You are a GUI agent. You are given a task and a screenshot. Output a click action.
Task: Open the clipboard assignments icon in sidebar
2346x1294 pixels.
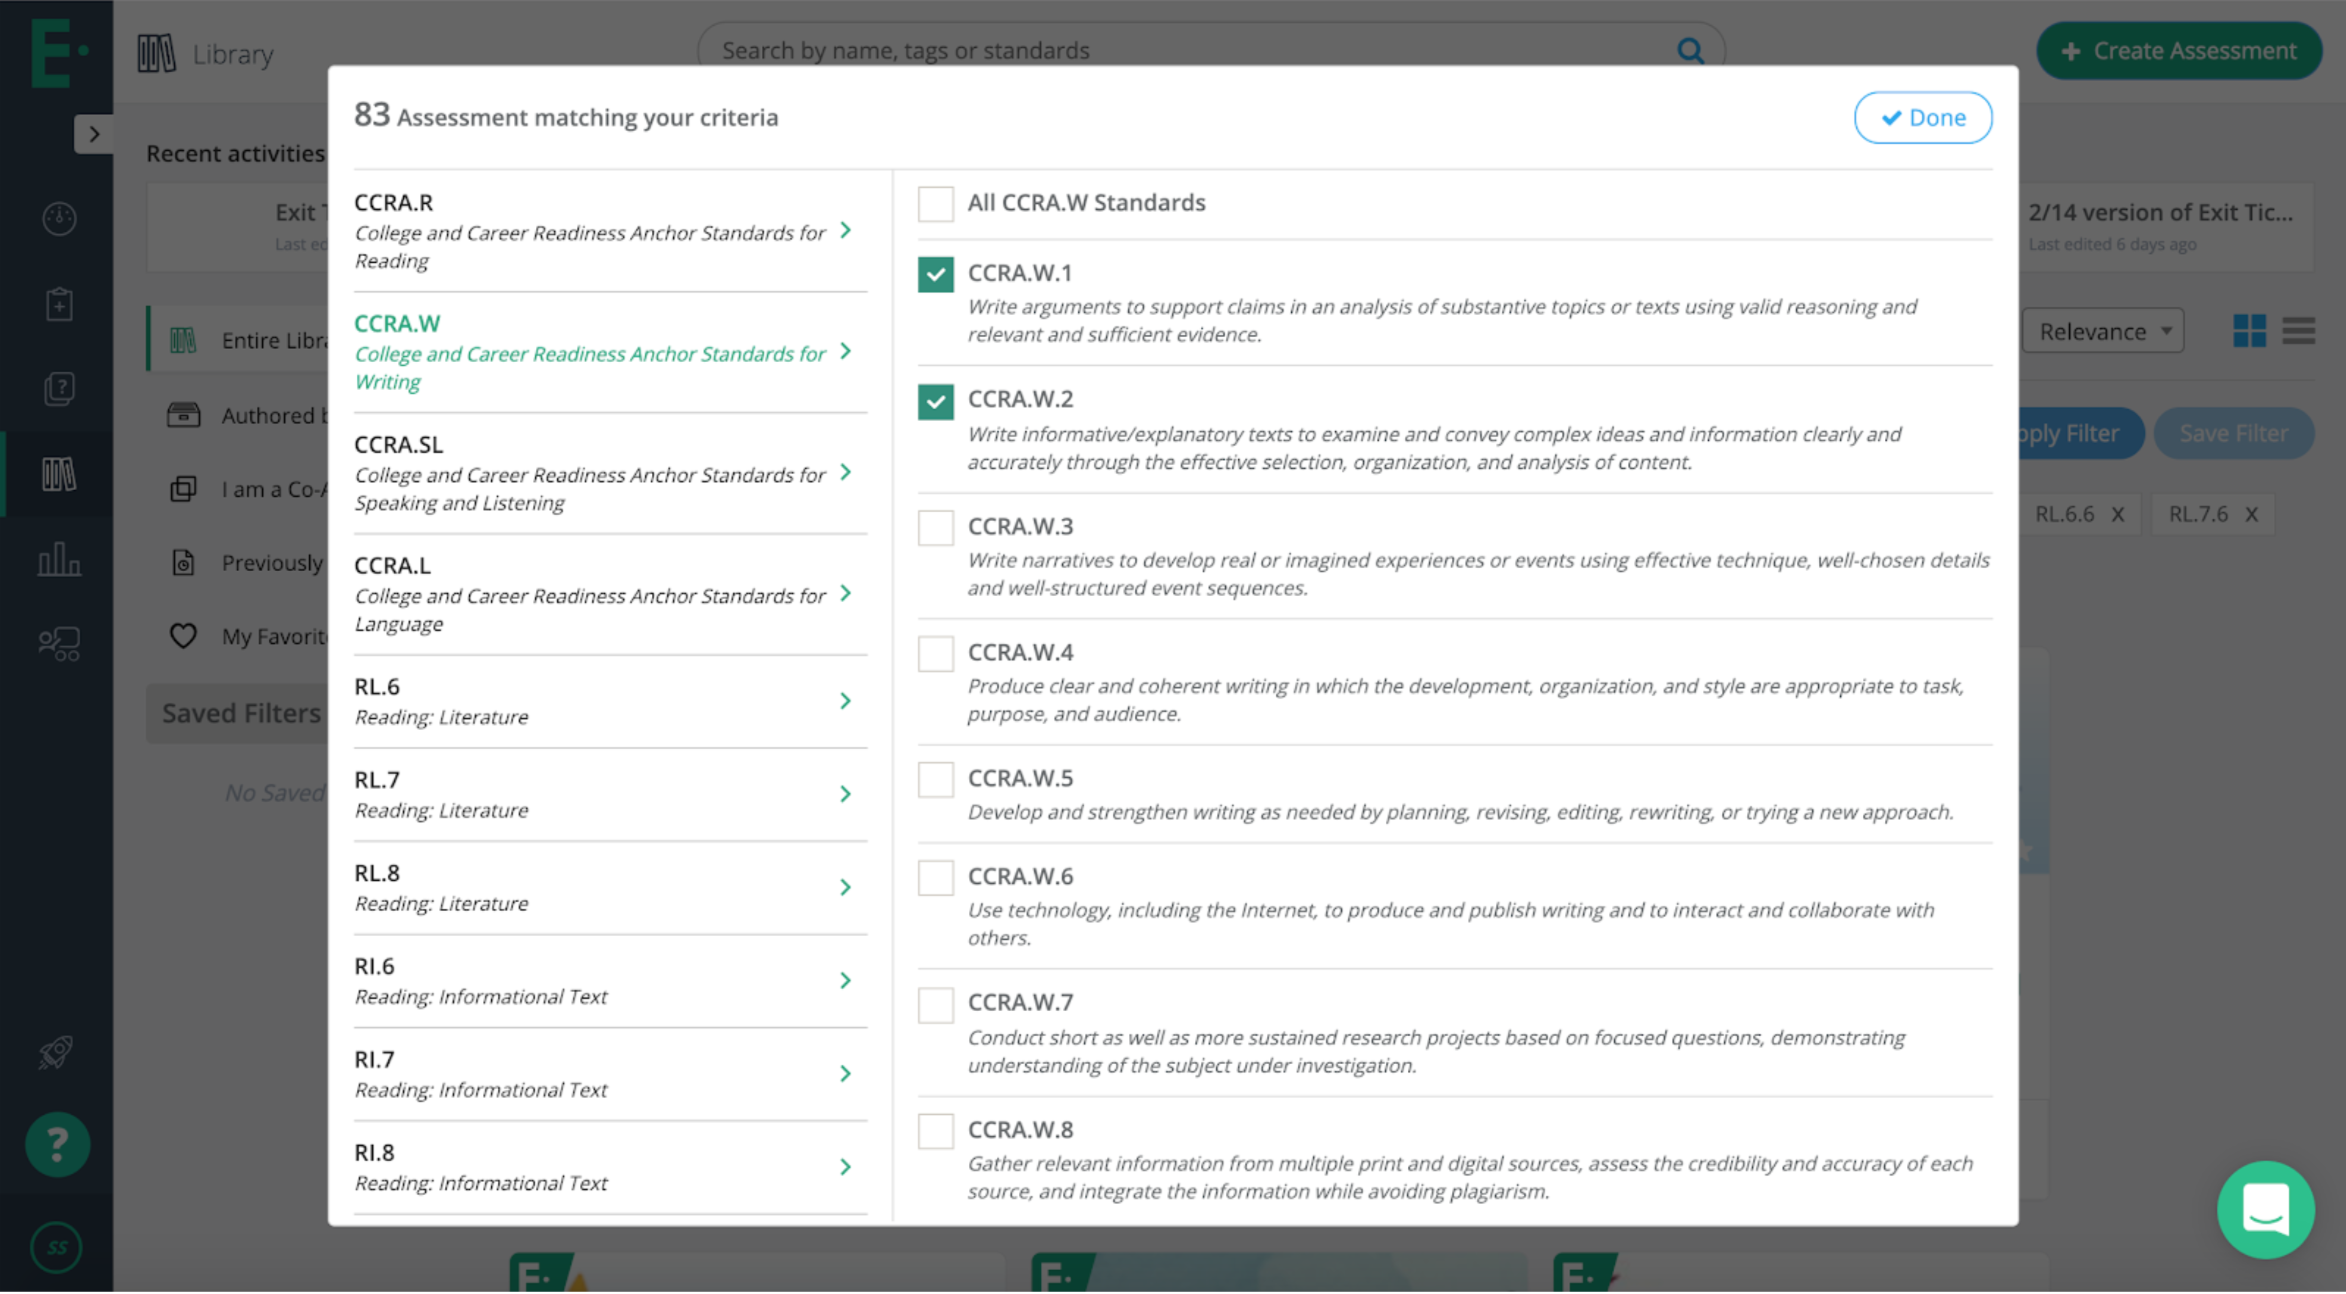[x=57, y=304]
